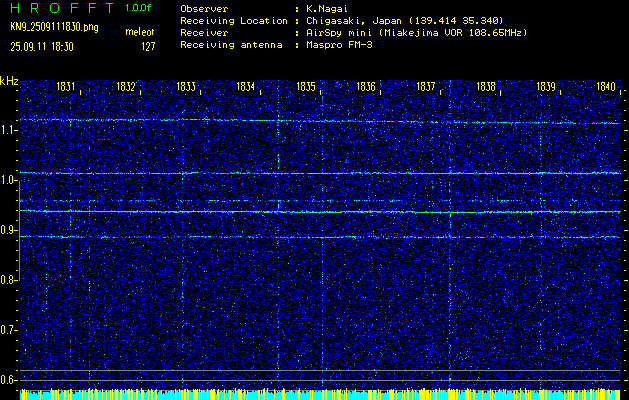Click the 1.1 frequency axis label
629x400 pixels.
pos(8,130)
